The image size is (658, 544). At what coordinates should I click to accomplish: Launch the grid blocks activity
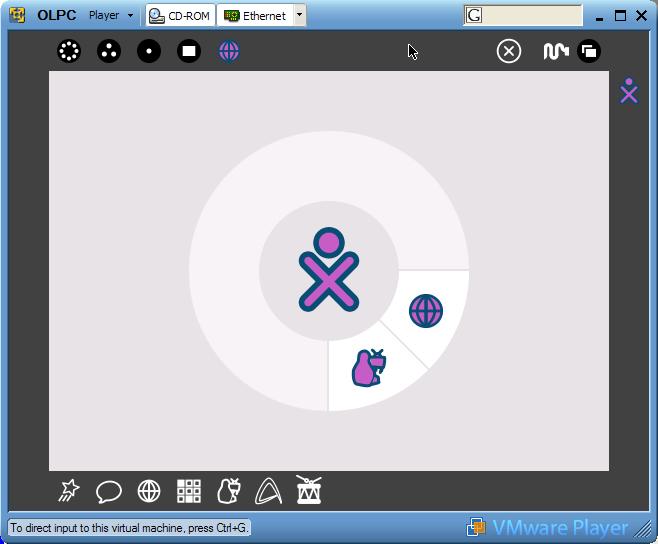(x=189, y=491)
